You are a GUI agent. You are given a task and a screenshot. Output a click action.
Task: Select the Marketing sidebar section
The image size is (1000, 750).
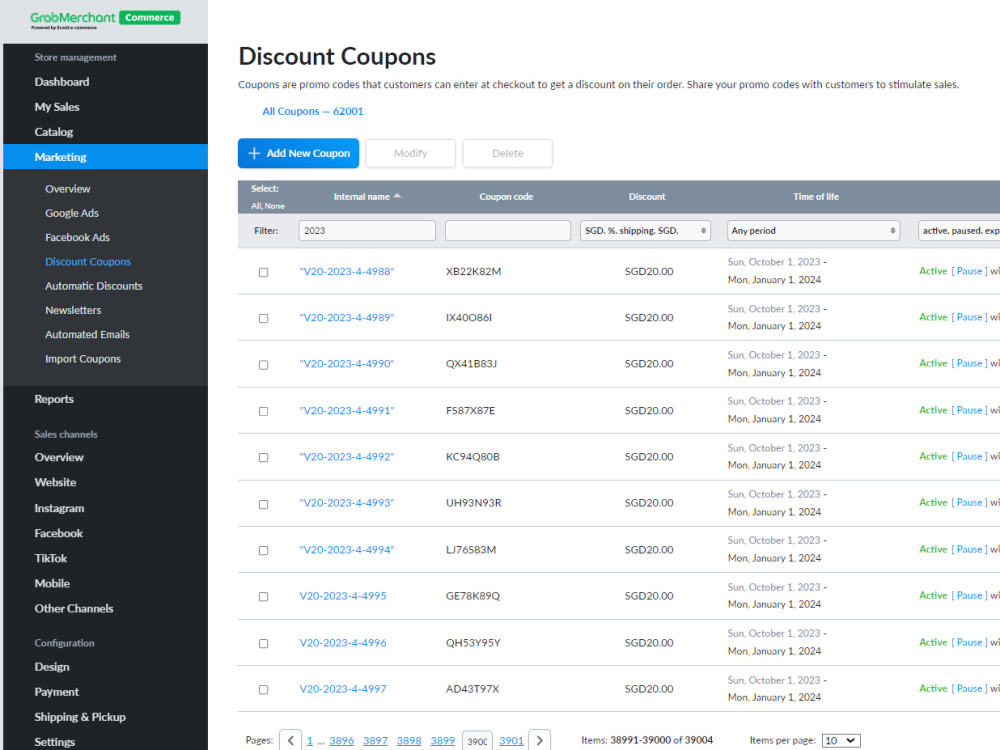click(105, 157)
